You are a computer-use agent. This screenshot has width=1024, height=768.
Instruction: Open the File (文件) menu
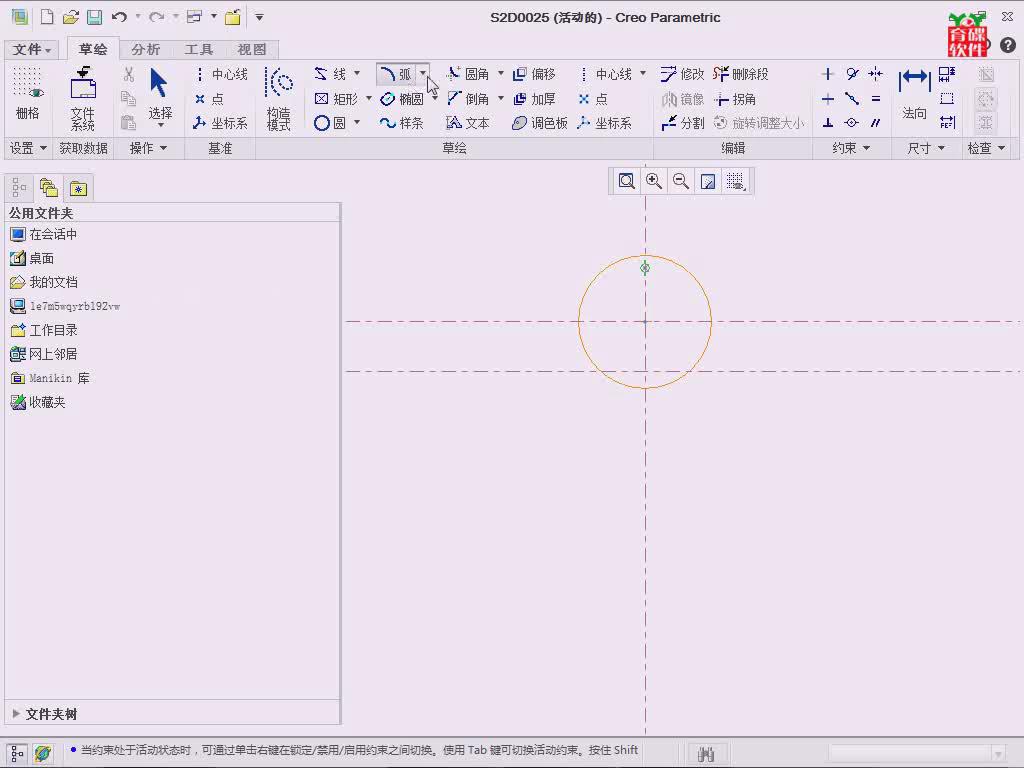pyautogui.click(x=31, y=50)
